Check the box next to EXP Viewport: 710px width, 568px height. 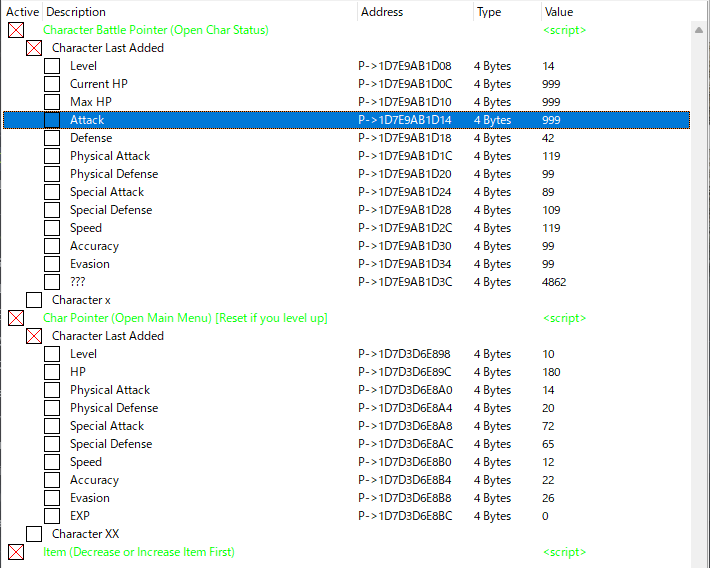coord(52,516)
